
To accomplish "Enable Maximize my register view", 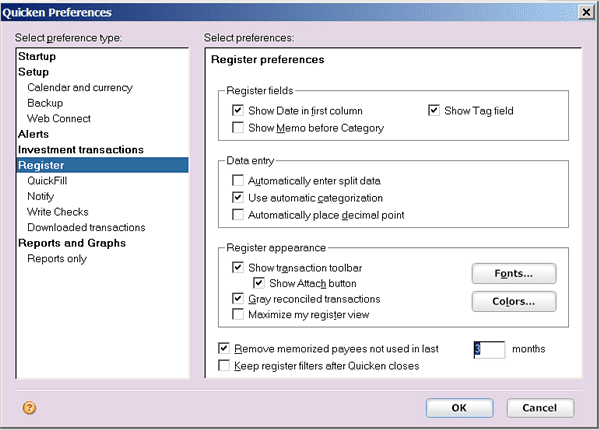I will (238, 314).
